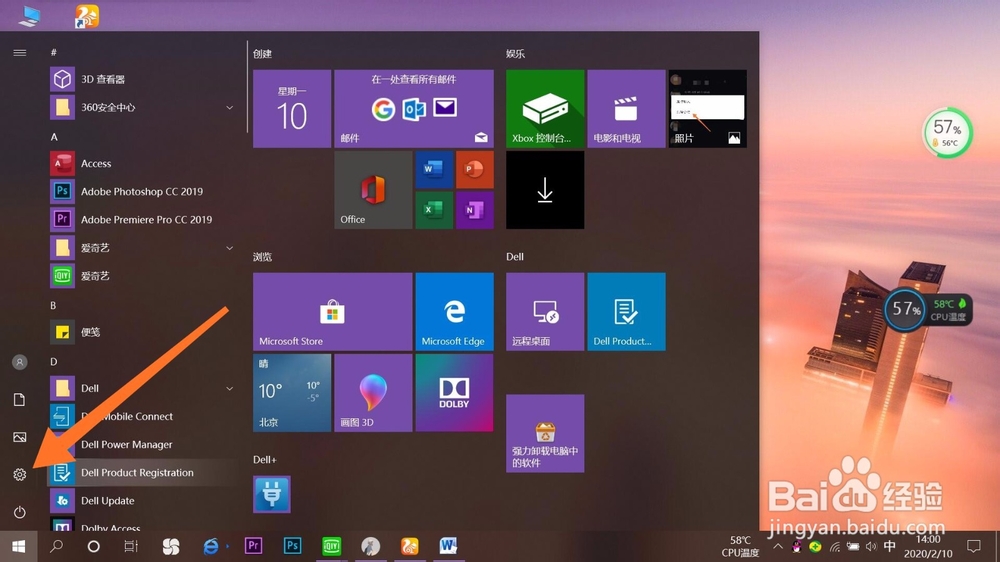Open the Office tile
This screenshot has width=1000, height=562.
coord(373,190)
